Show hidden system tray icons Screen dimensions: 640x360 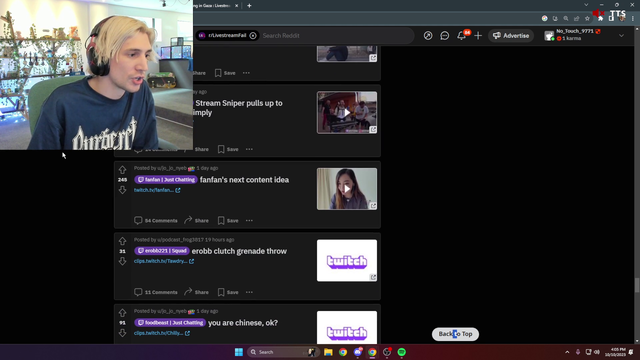pos(567,352)
